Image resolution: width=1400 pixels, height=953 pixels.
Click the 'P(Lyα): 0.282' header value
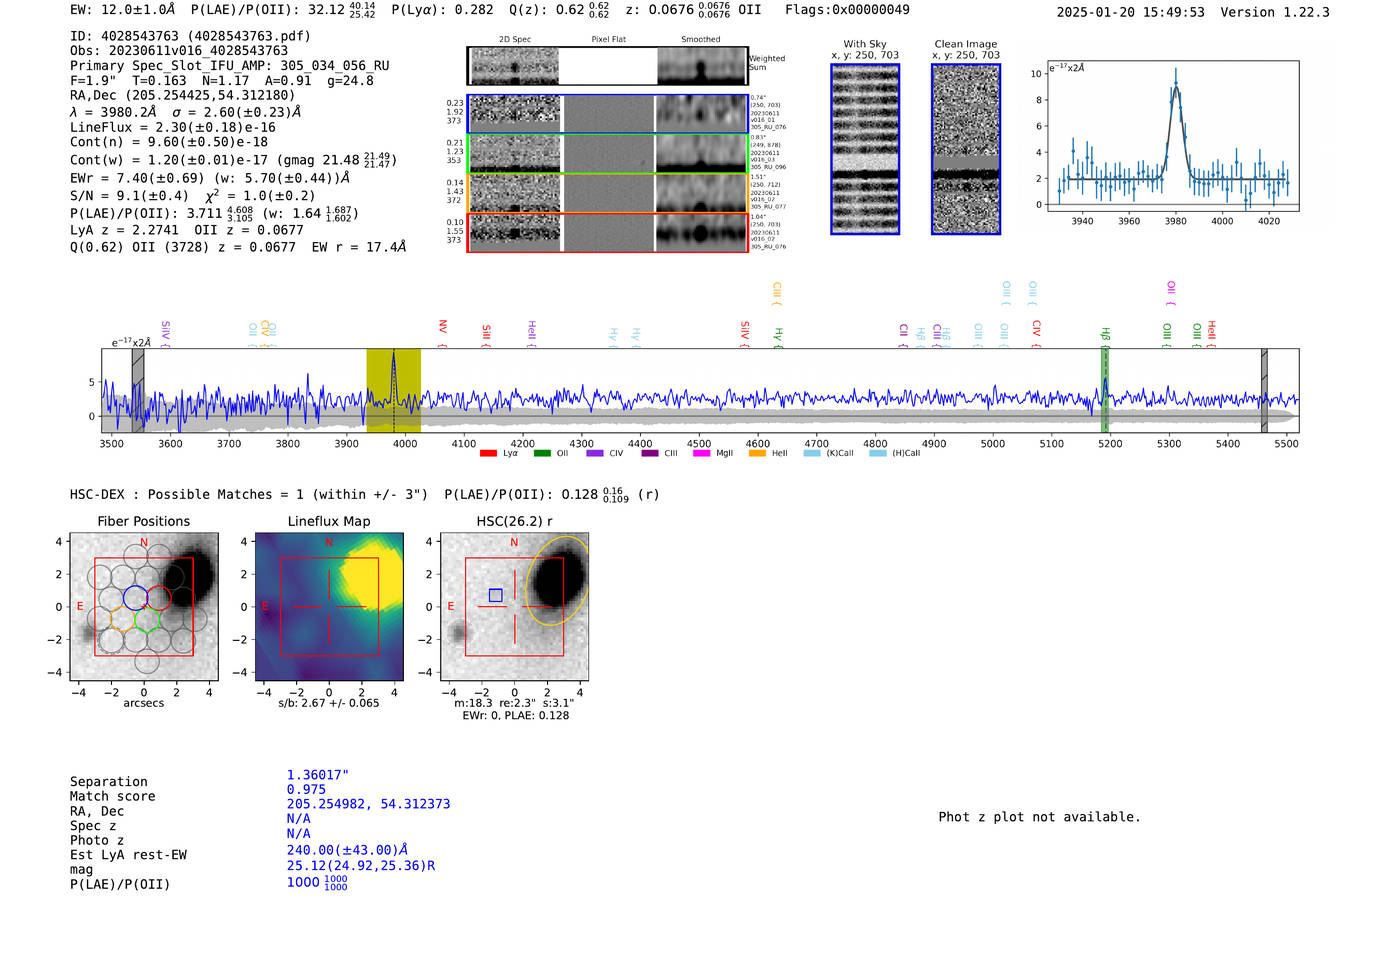pos(442,10)
